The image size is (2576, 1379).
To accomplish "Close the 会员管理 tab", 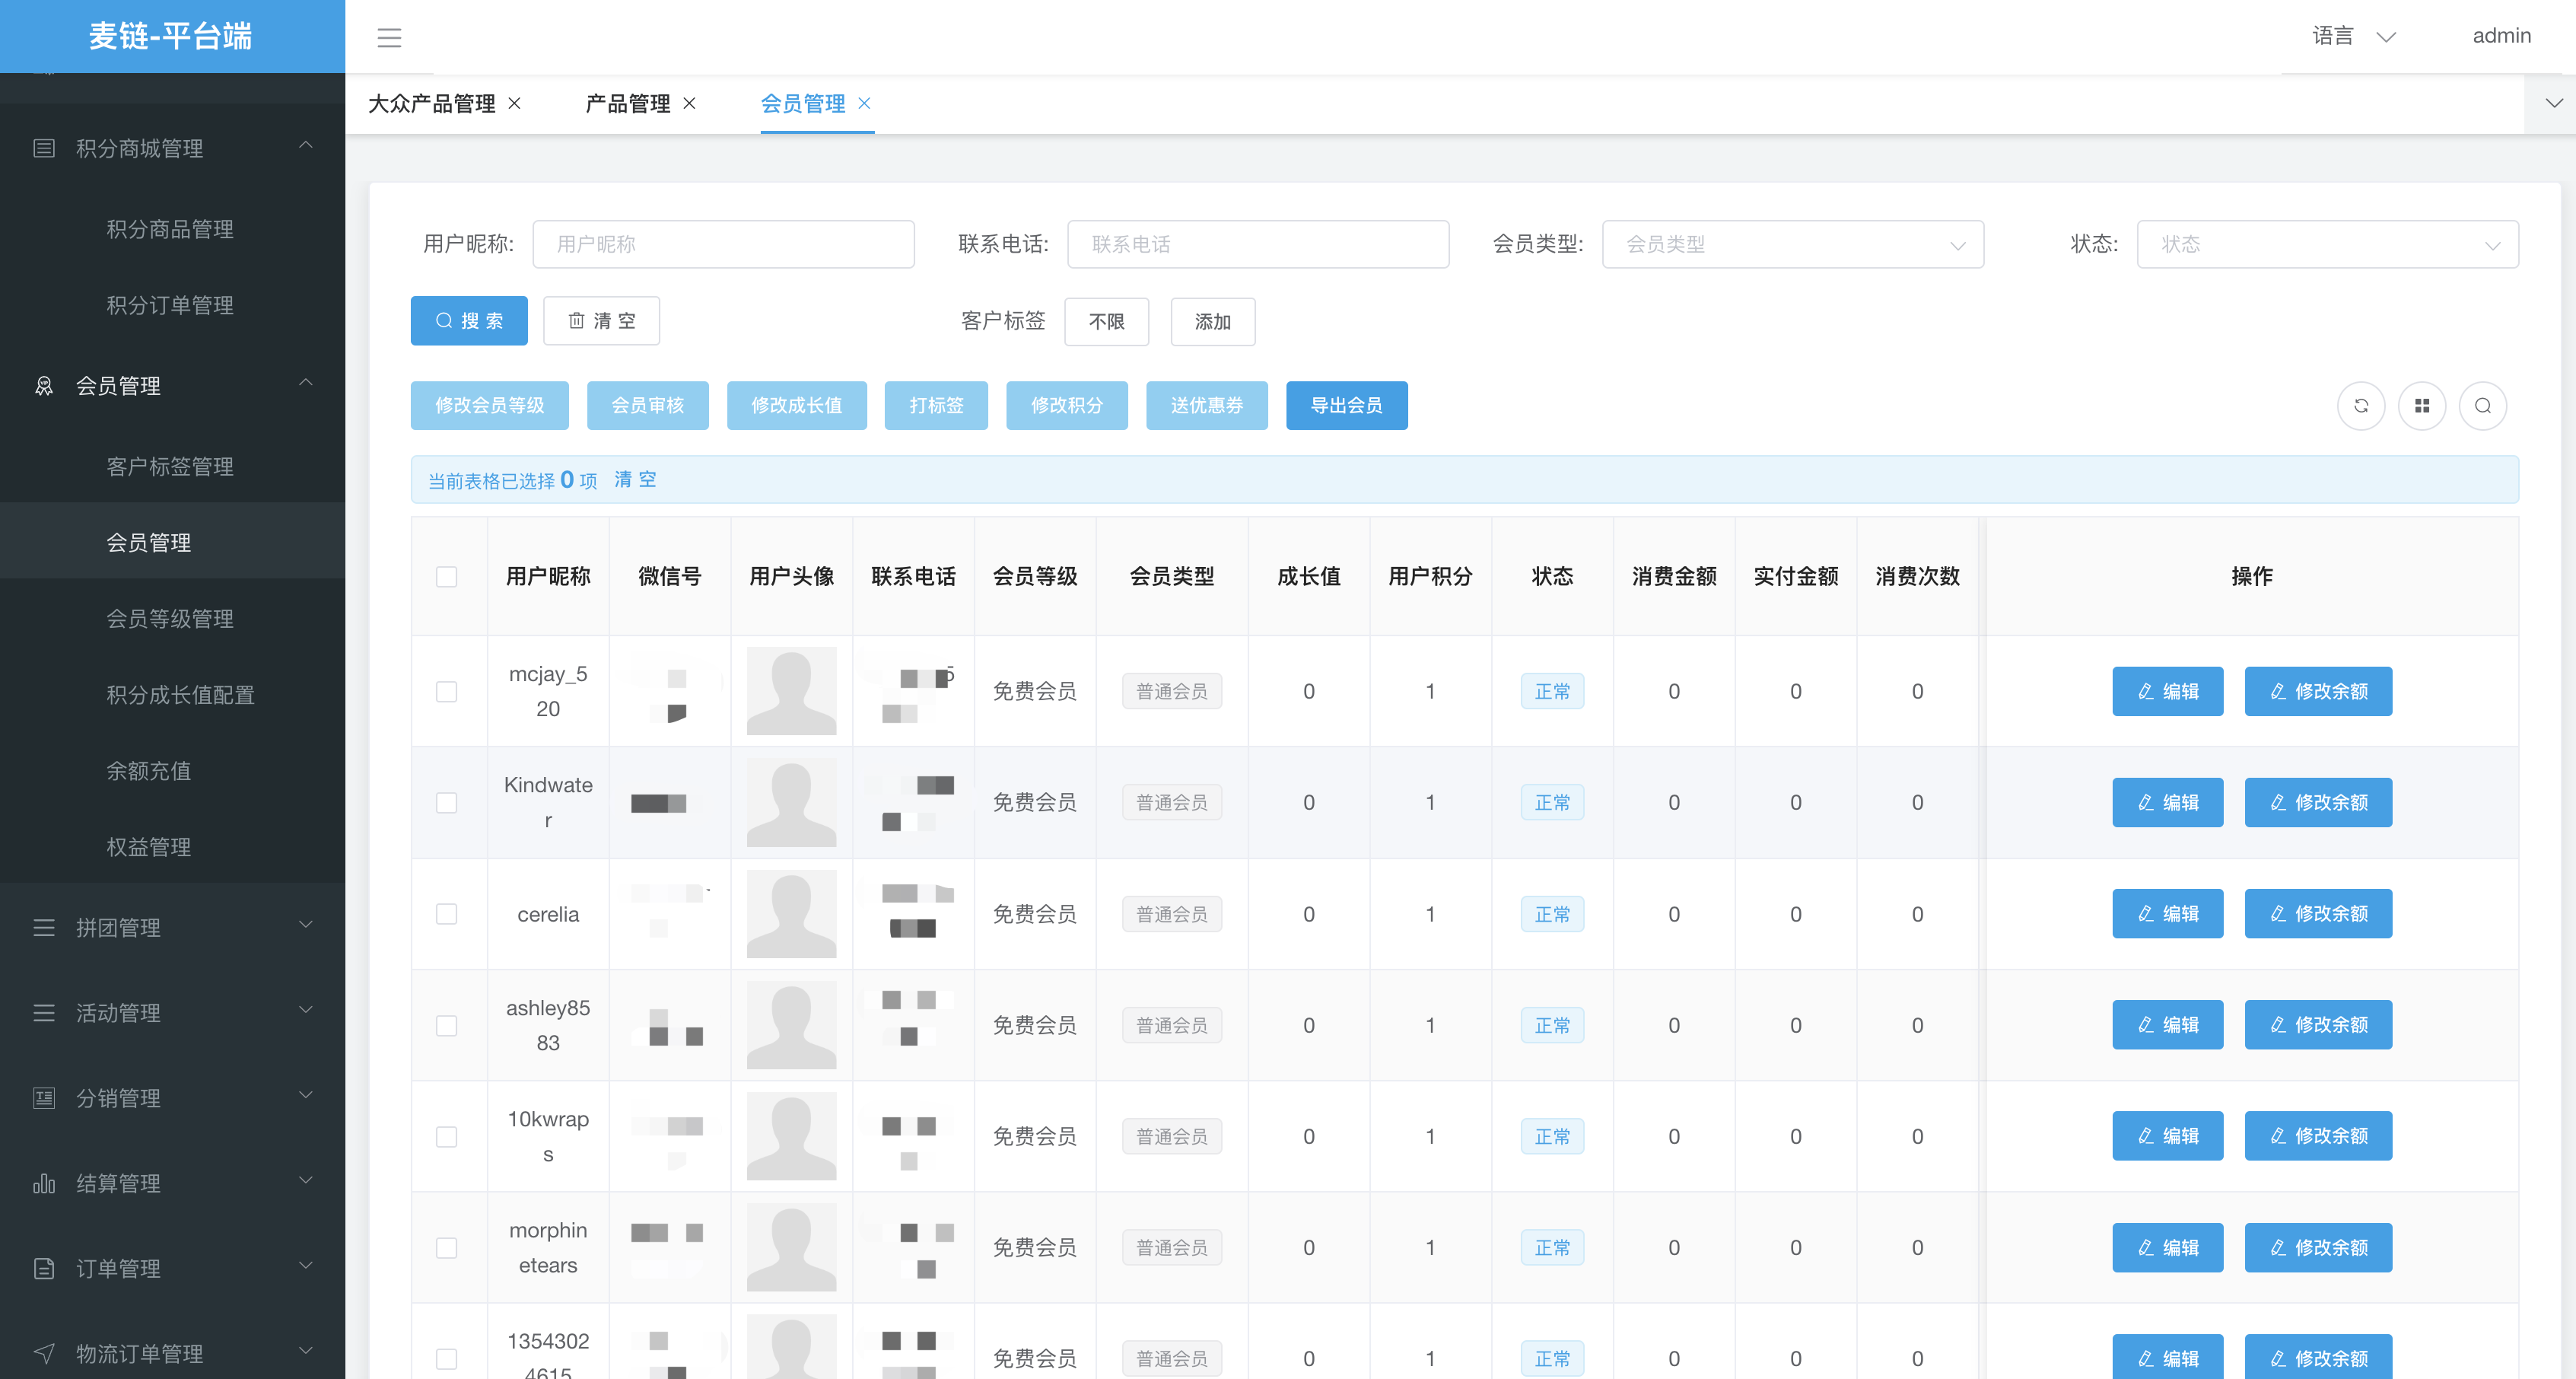I will point(864,103).
